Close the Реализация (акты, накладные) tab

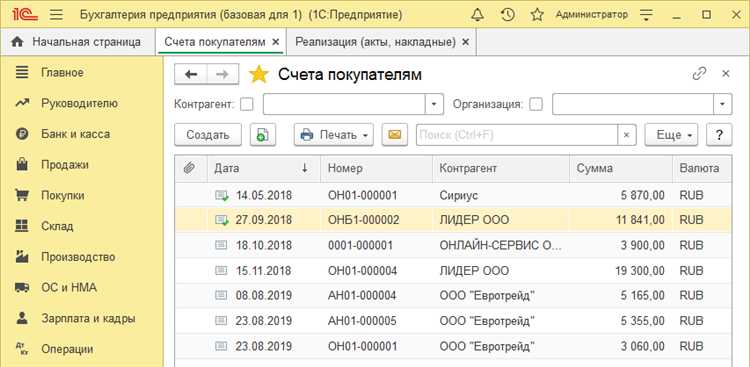(466, 42)
